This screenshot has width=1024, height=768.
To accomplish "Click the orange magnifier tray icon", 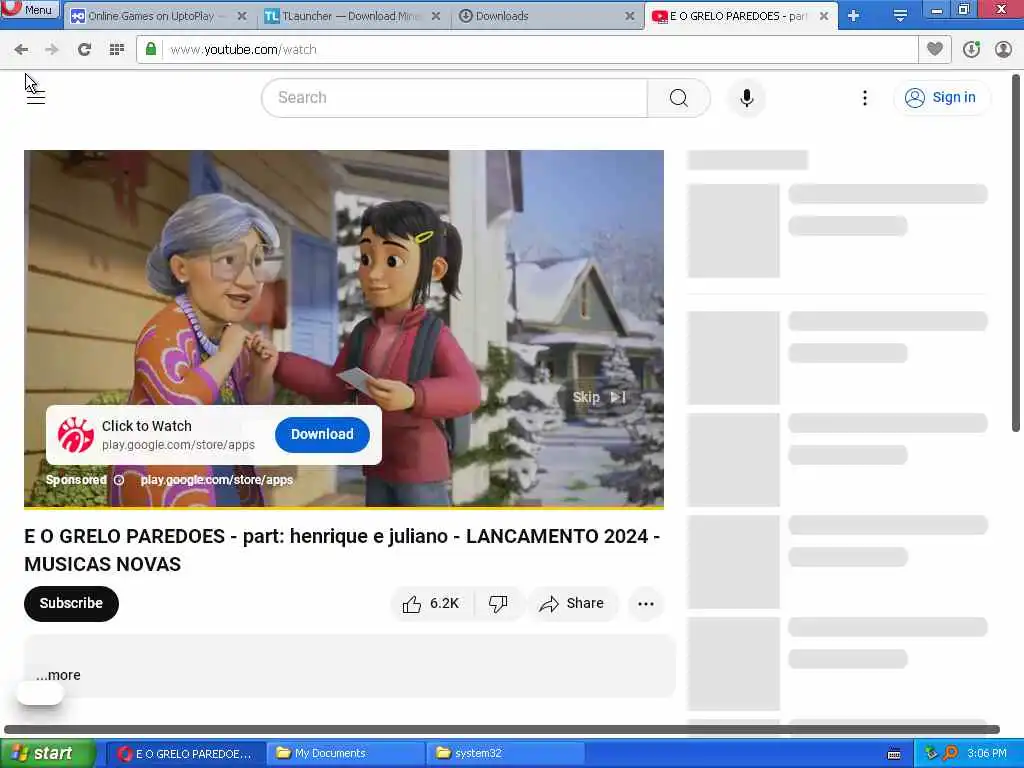I will 950,753.
